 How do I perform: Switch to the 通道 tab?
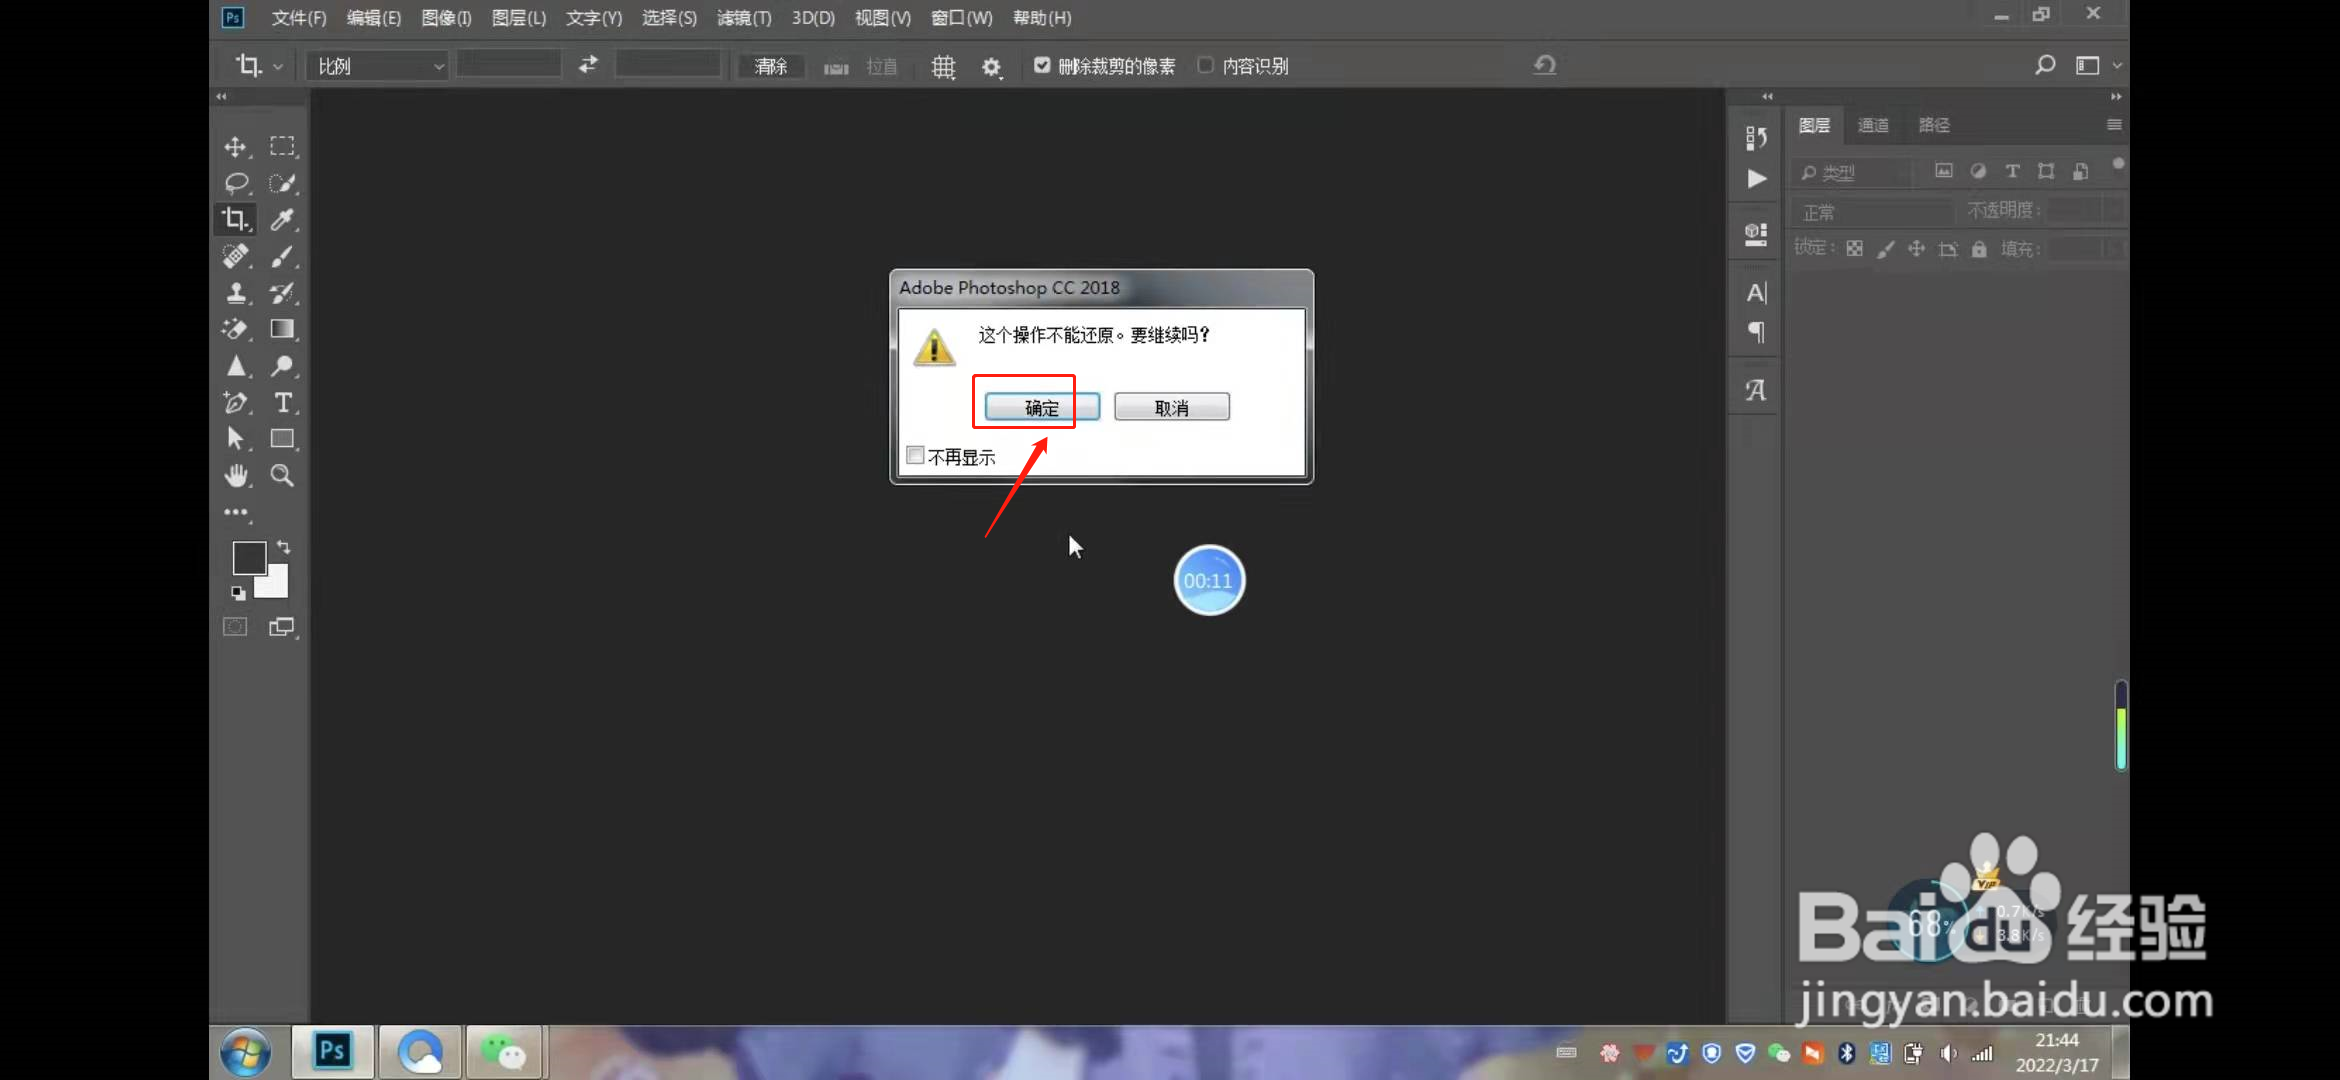click(1873, 125)
